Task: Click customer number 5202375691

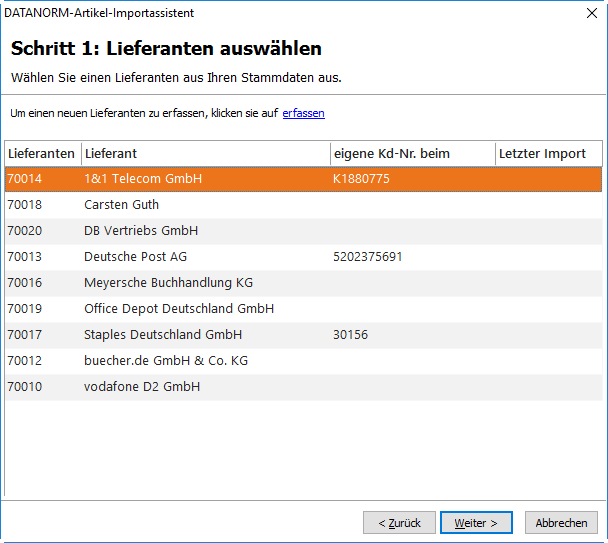Action: tap(368, 257)
